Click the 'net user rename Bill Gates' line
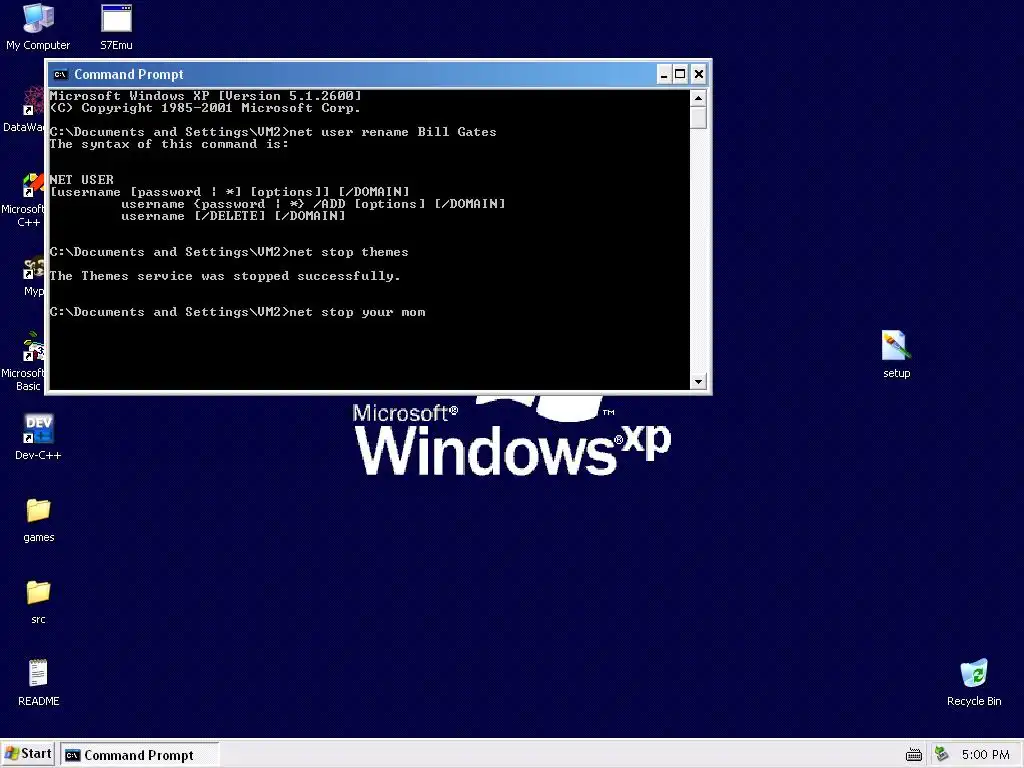 coord(273,132)
